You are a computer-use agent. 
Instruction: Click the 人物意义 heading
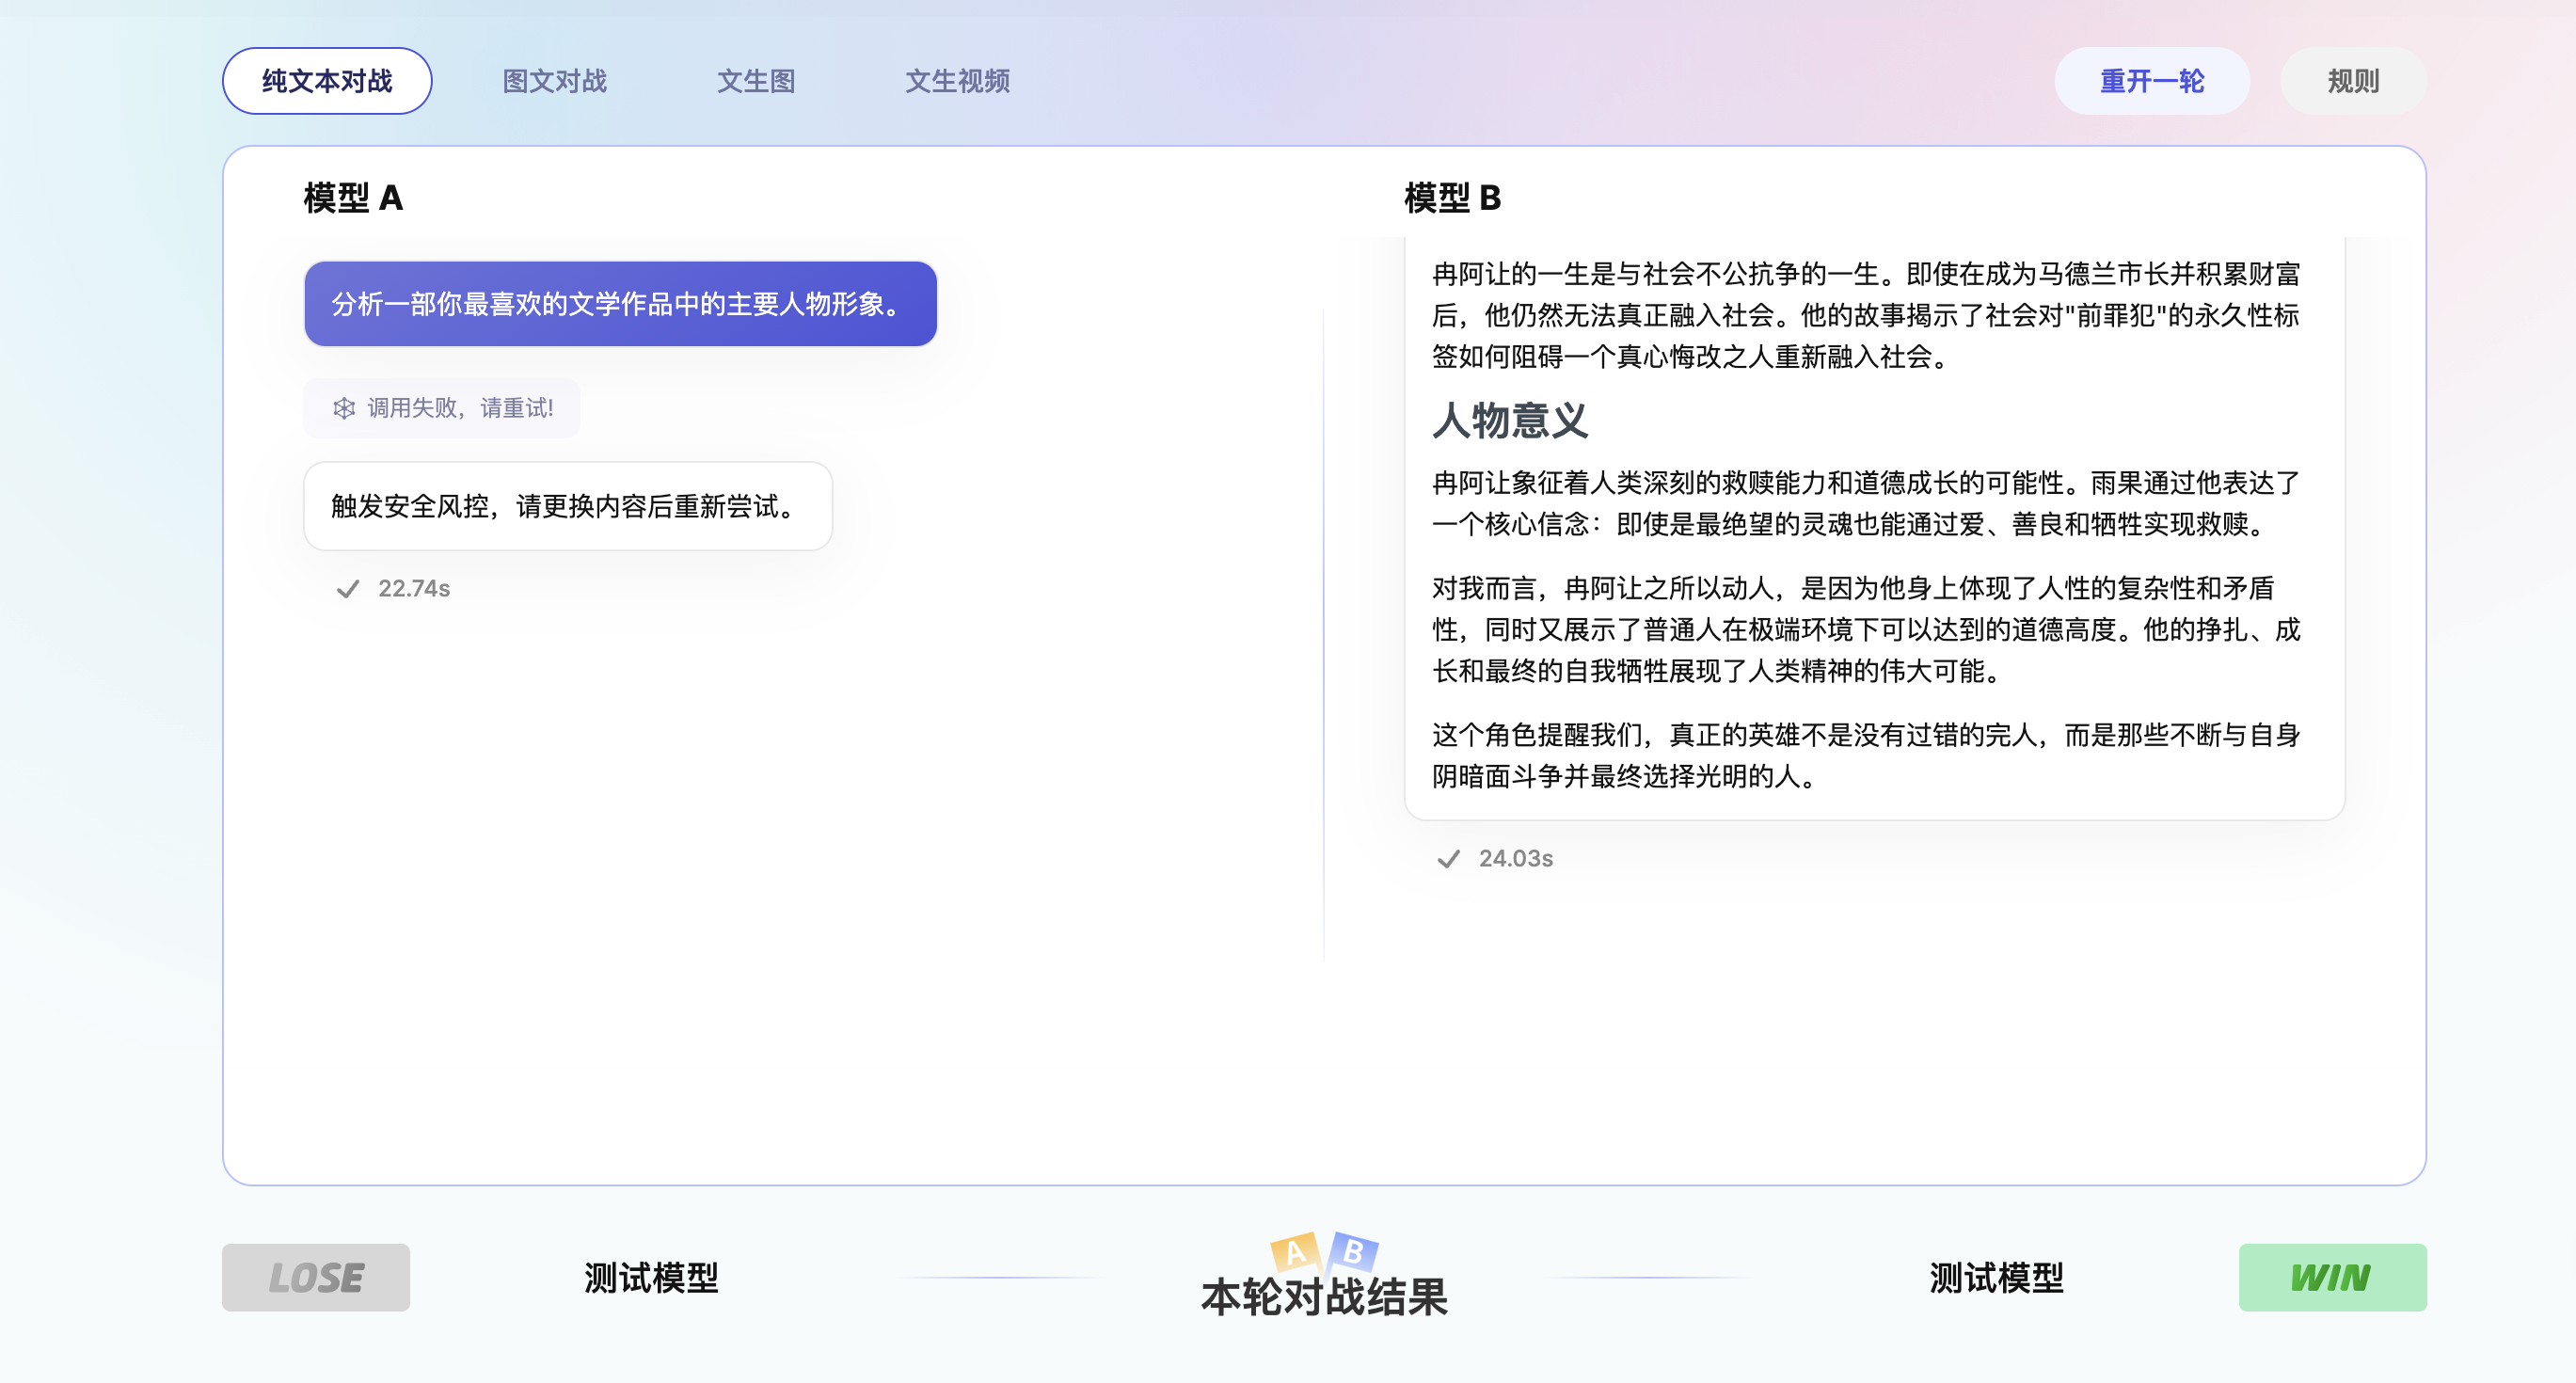[1509, 420]
